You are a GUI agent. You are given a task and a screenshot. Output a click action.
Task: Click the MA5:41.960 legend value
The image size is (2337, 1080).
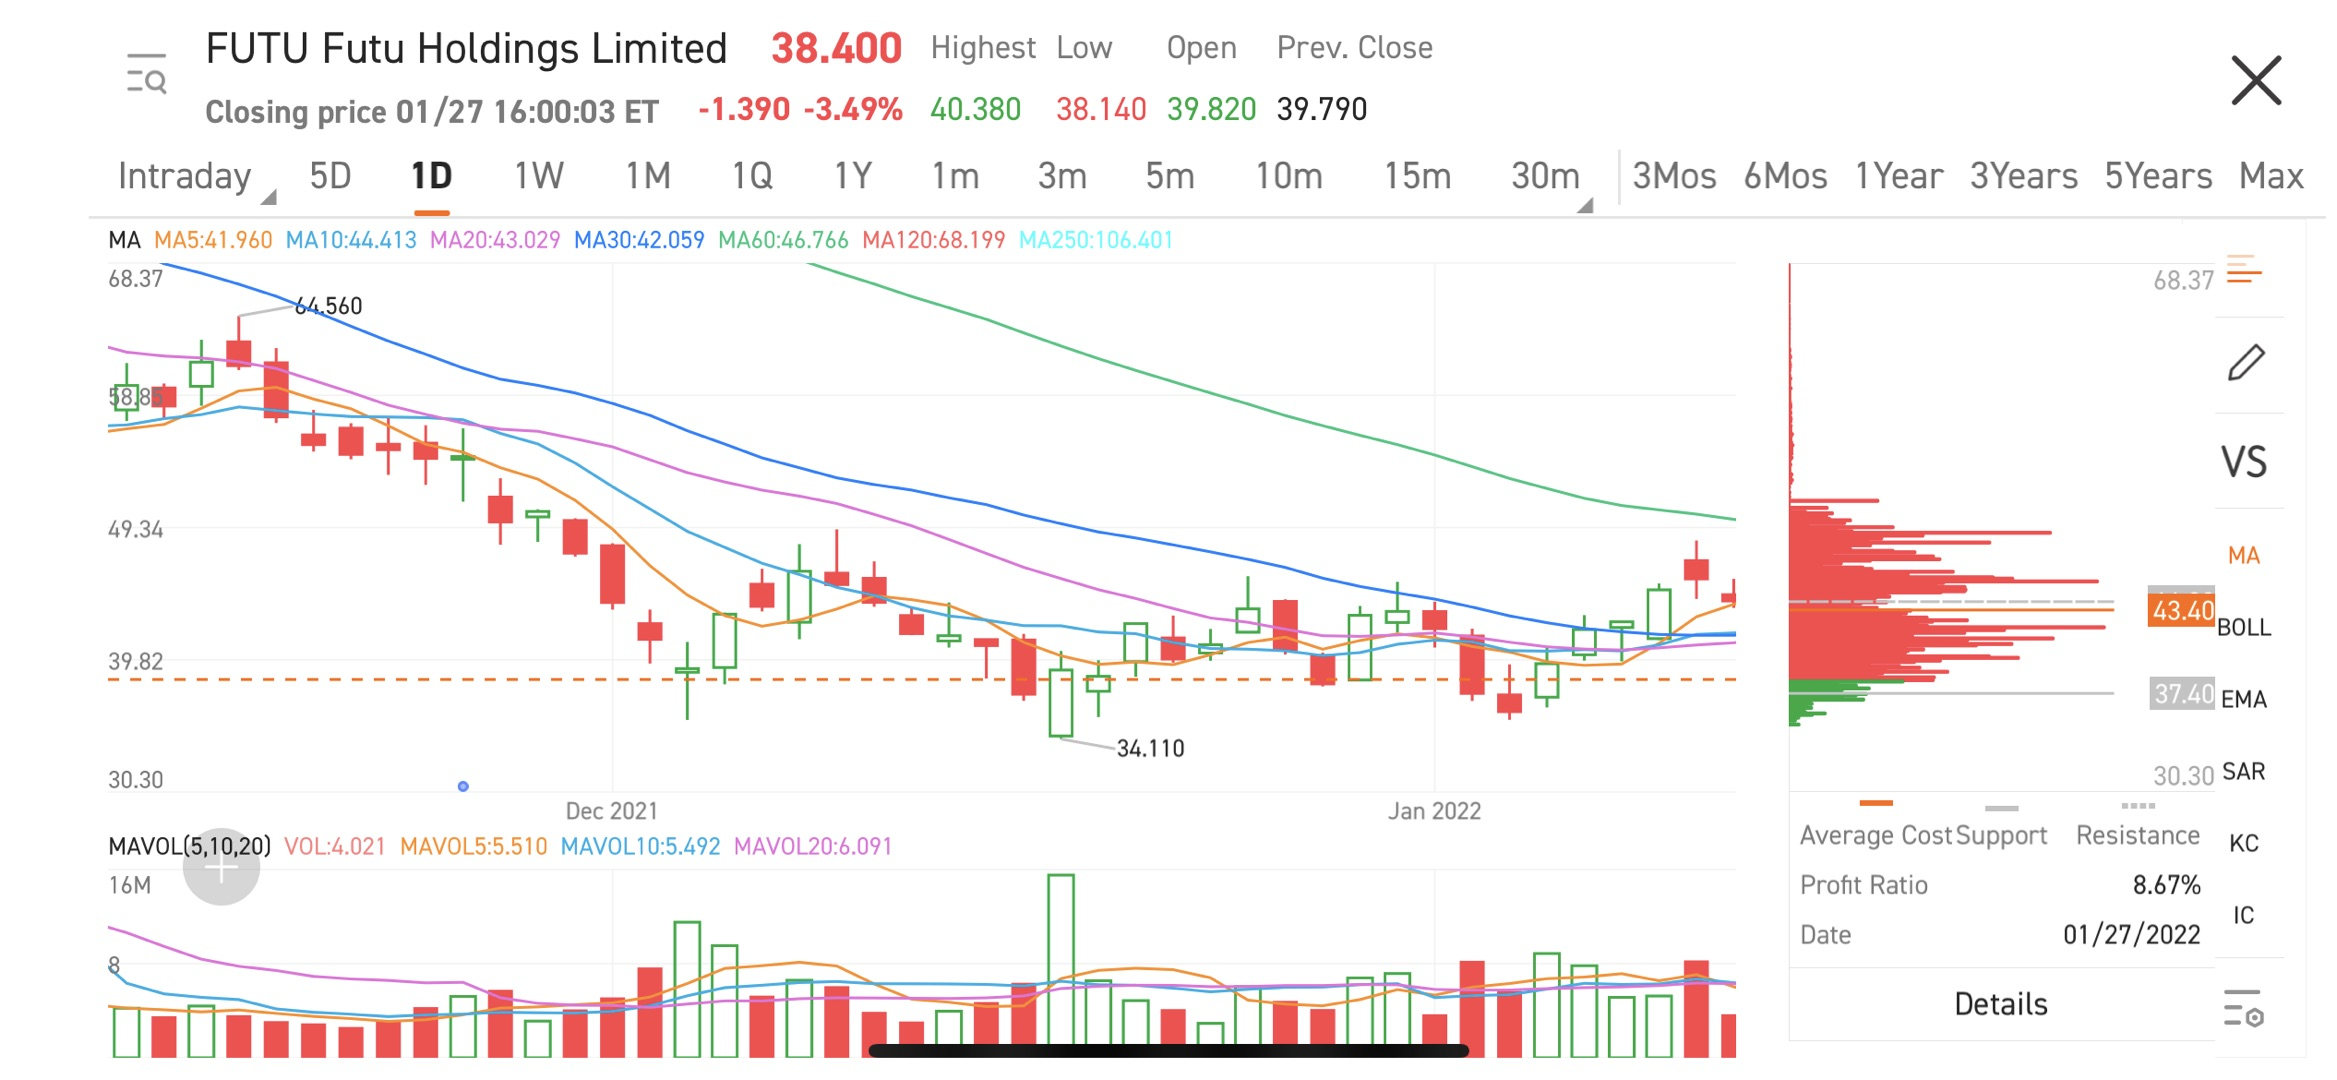(x=213, y=240)
